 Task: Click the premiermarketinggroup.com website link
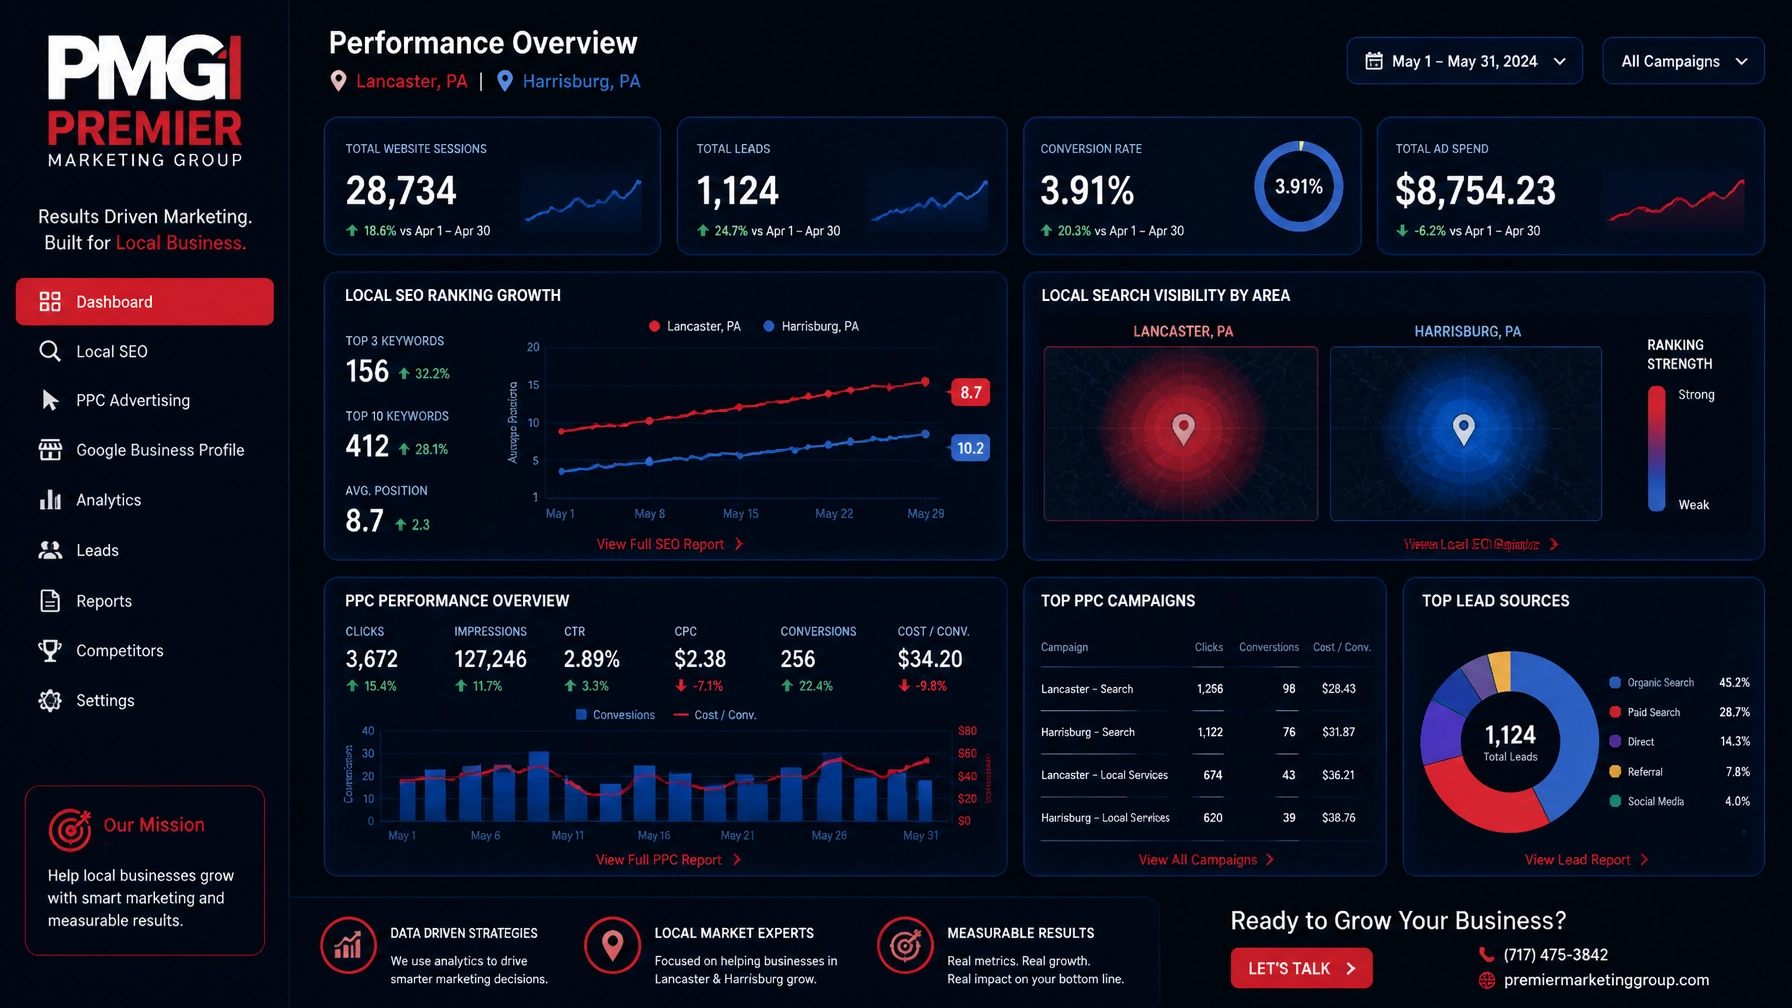[1606, 980]
